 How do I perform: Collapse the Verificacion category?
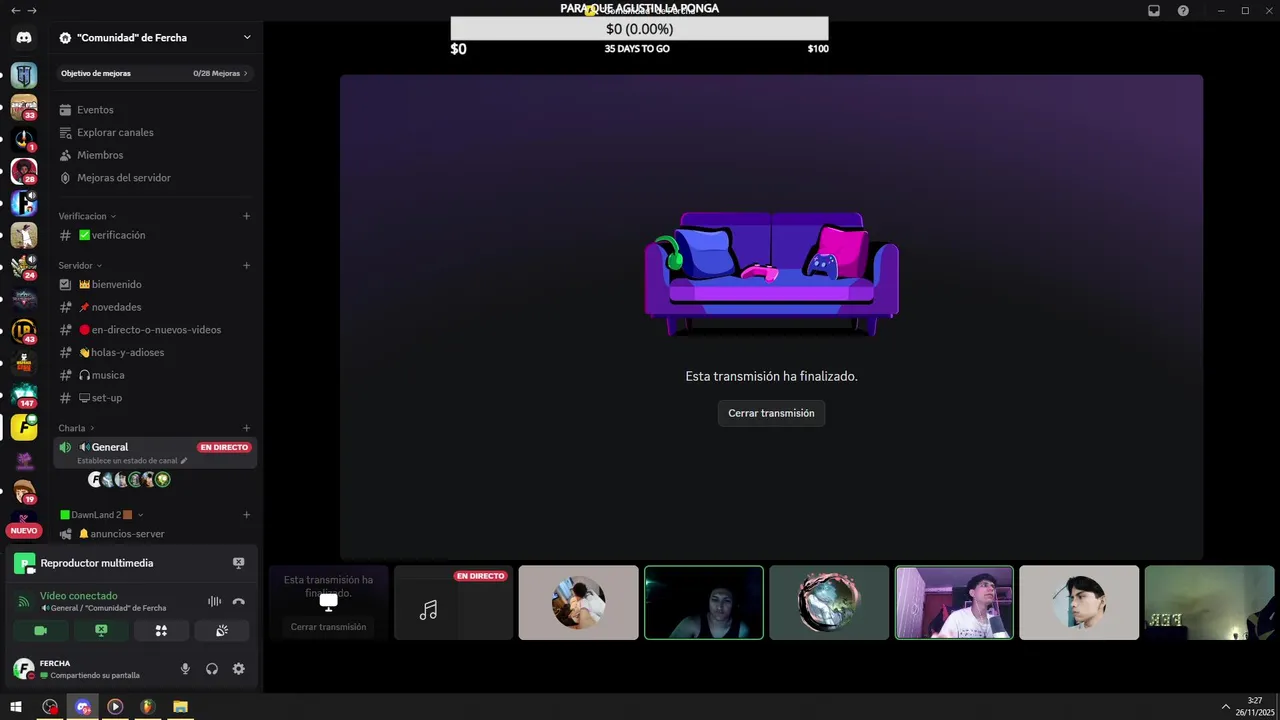[x=87, y=216]
